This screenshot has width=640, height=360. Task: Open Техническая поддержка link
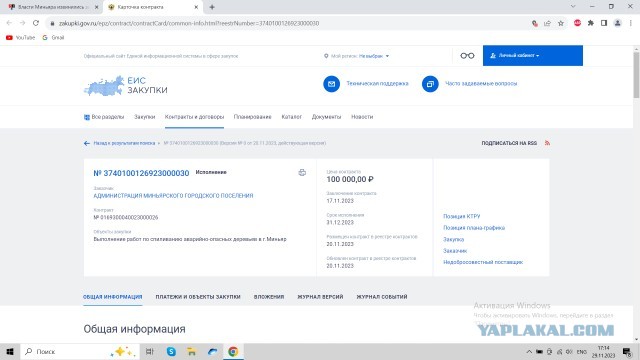[377, 84]
